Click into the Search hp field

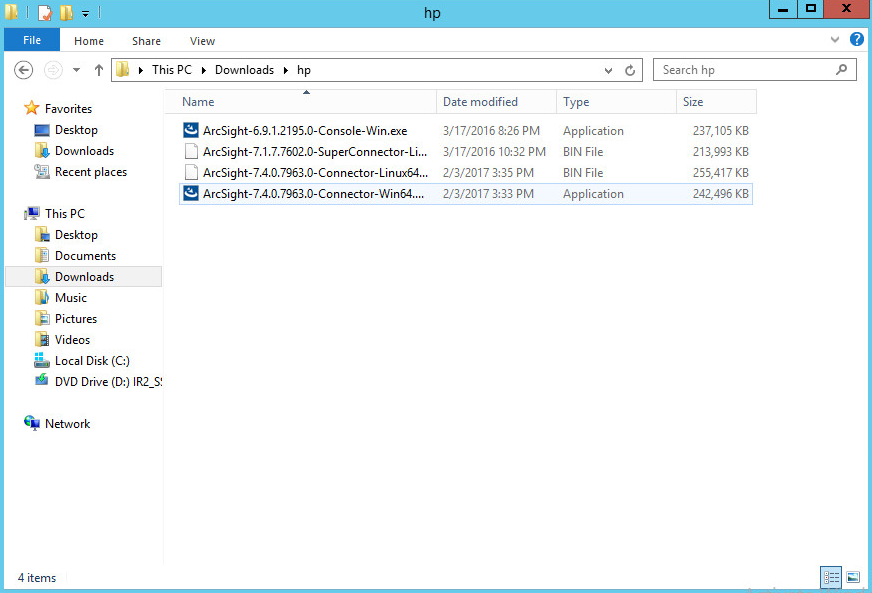[x=745, y=70]
